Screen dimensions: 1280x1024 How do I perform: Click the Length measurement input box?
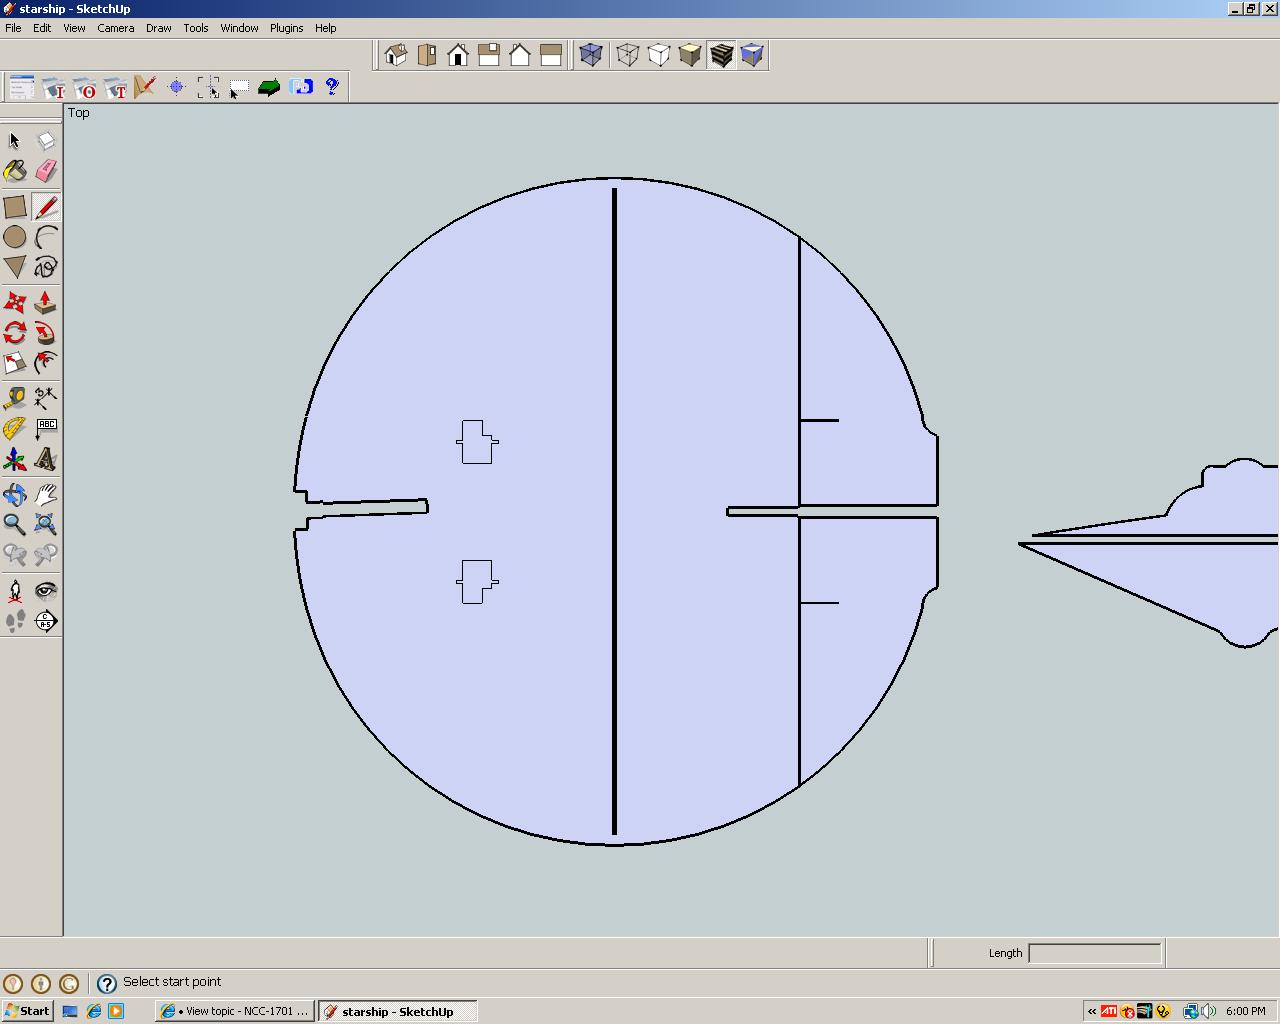(1094, 953)
